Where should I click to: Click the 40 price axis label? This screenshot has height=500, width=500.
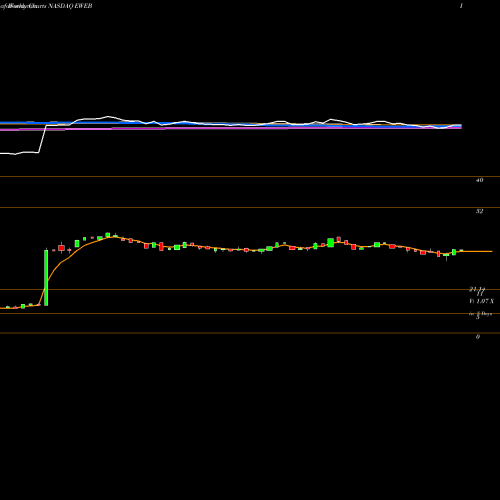[x=479, y=180]
